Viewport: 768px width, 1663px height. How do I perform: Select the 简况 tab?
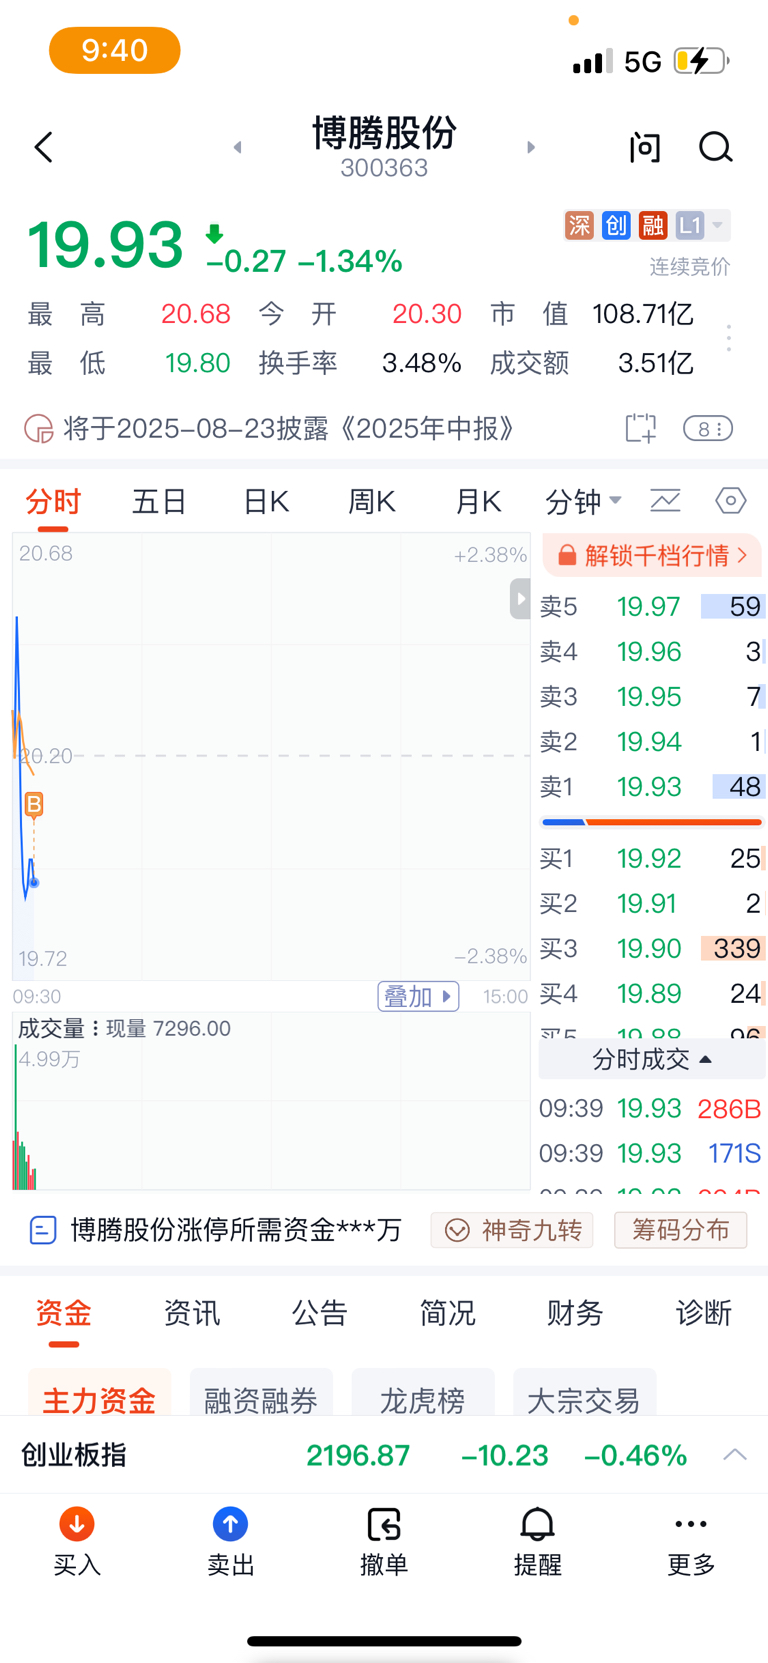point(448,1313)
